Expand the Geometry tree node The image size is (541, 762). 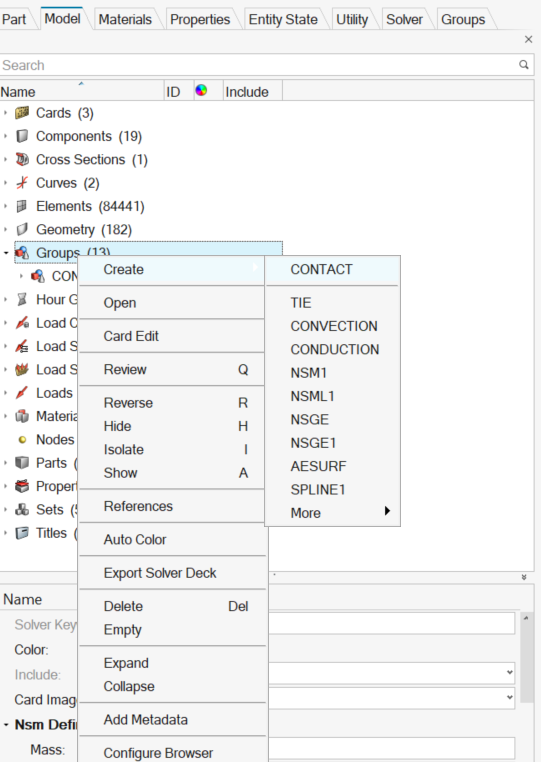point(5,229)
